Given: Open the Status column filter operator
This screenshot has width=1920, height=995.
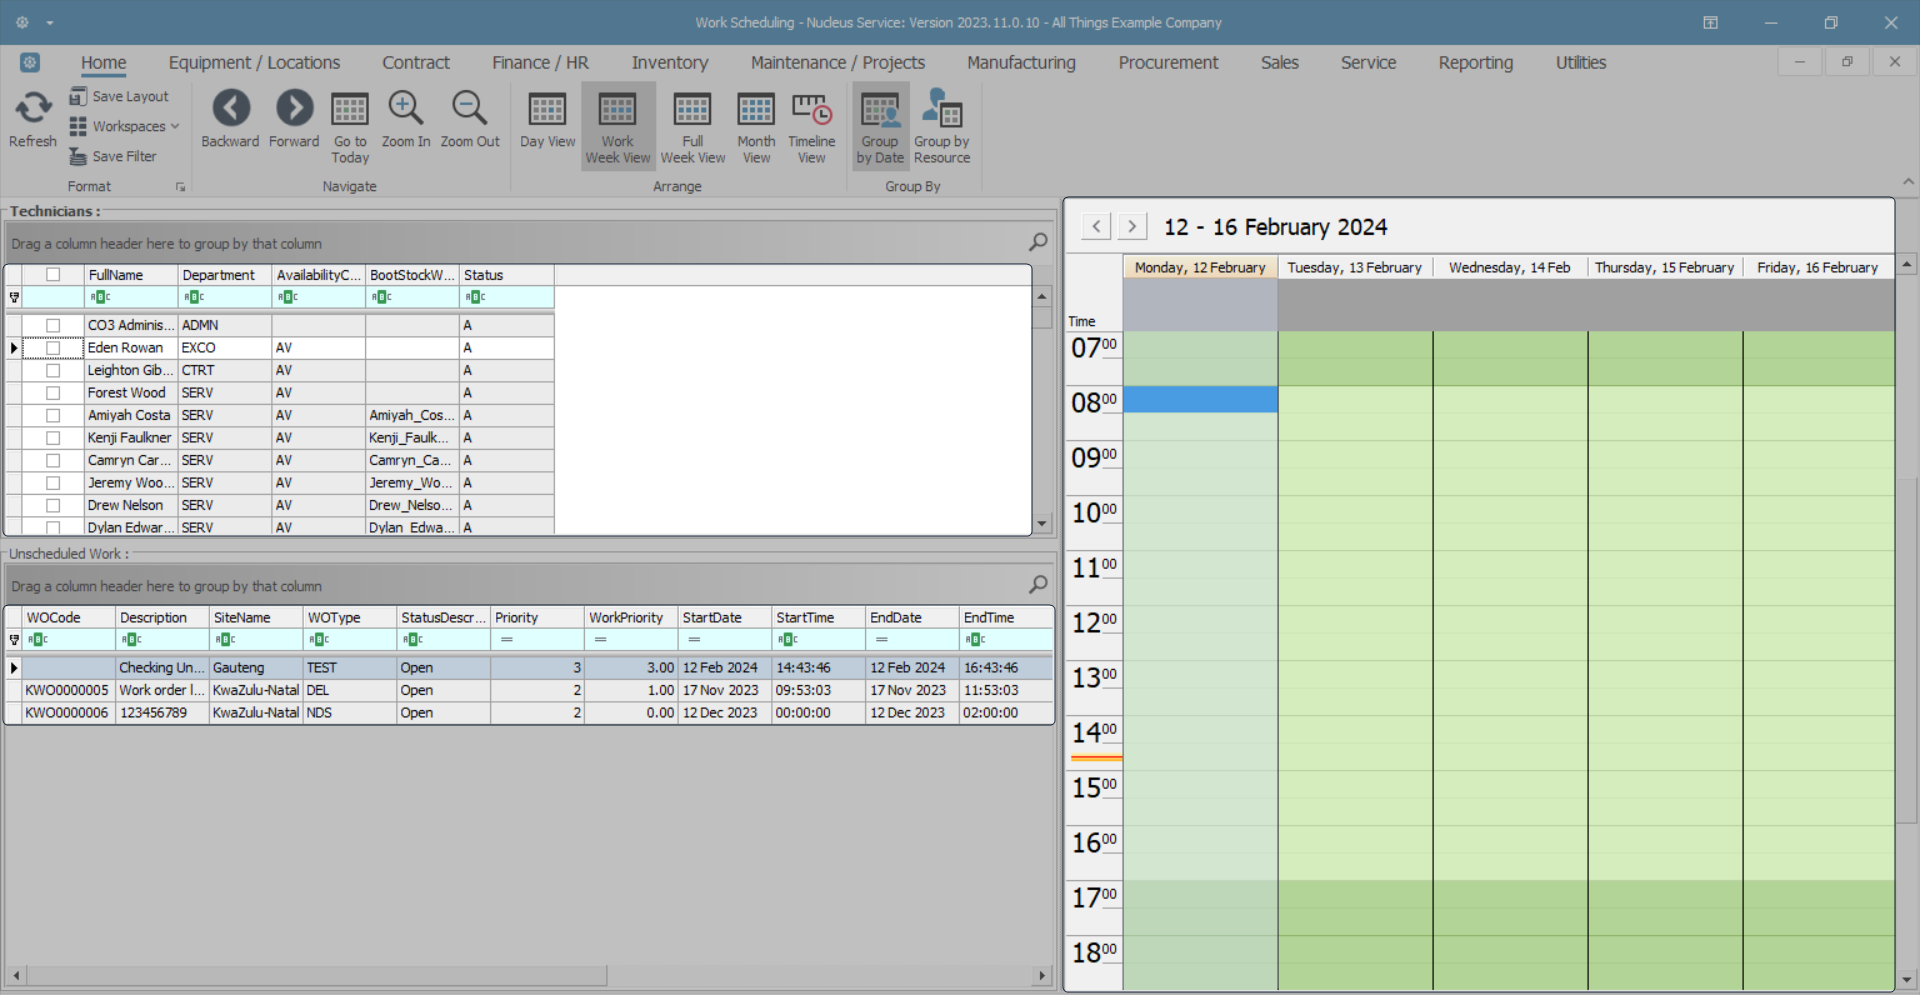Looking at the screenshot, I should (x=475, y=297).
